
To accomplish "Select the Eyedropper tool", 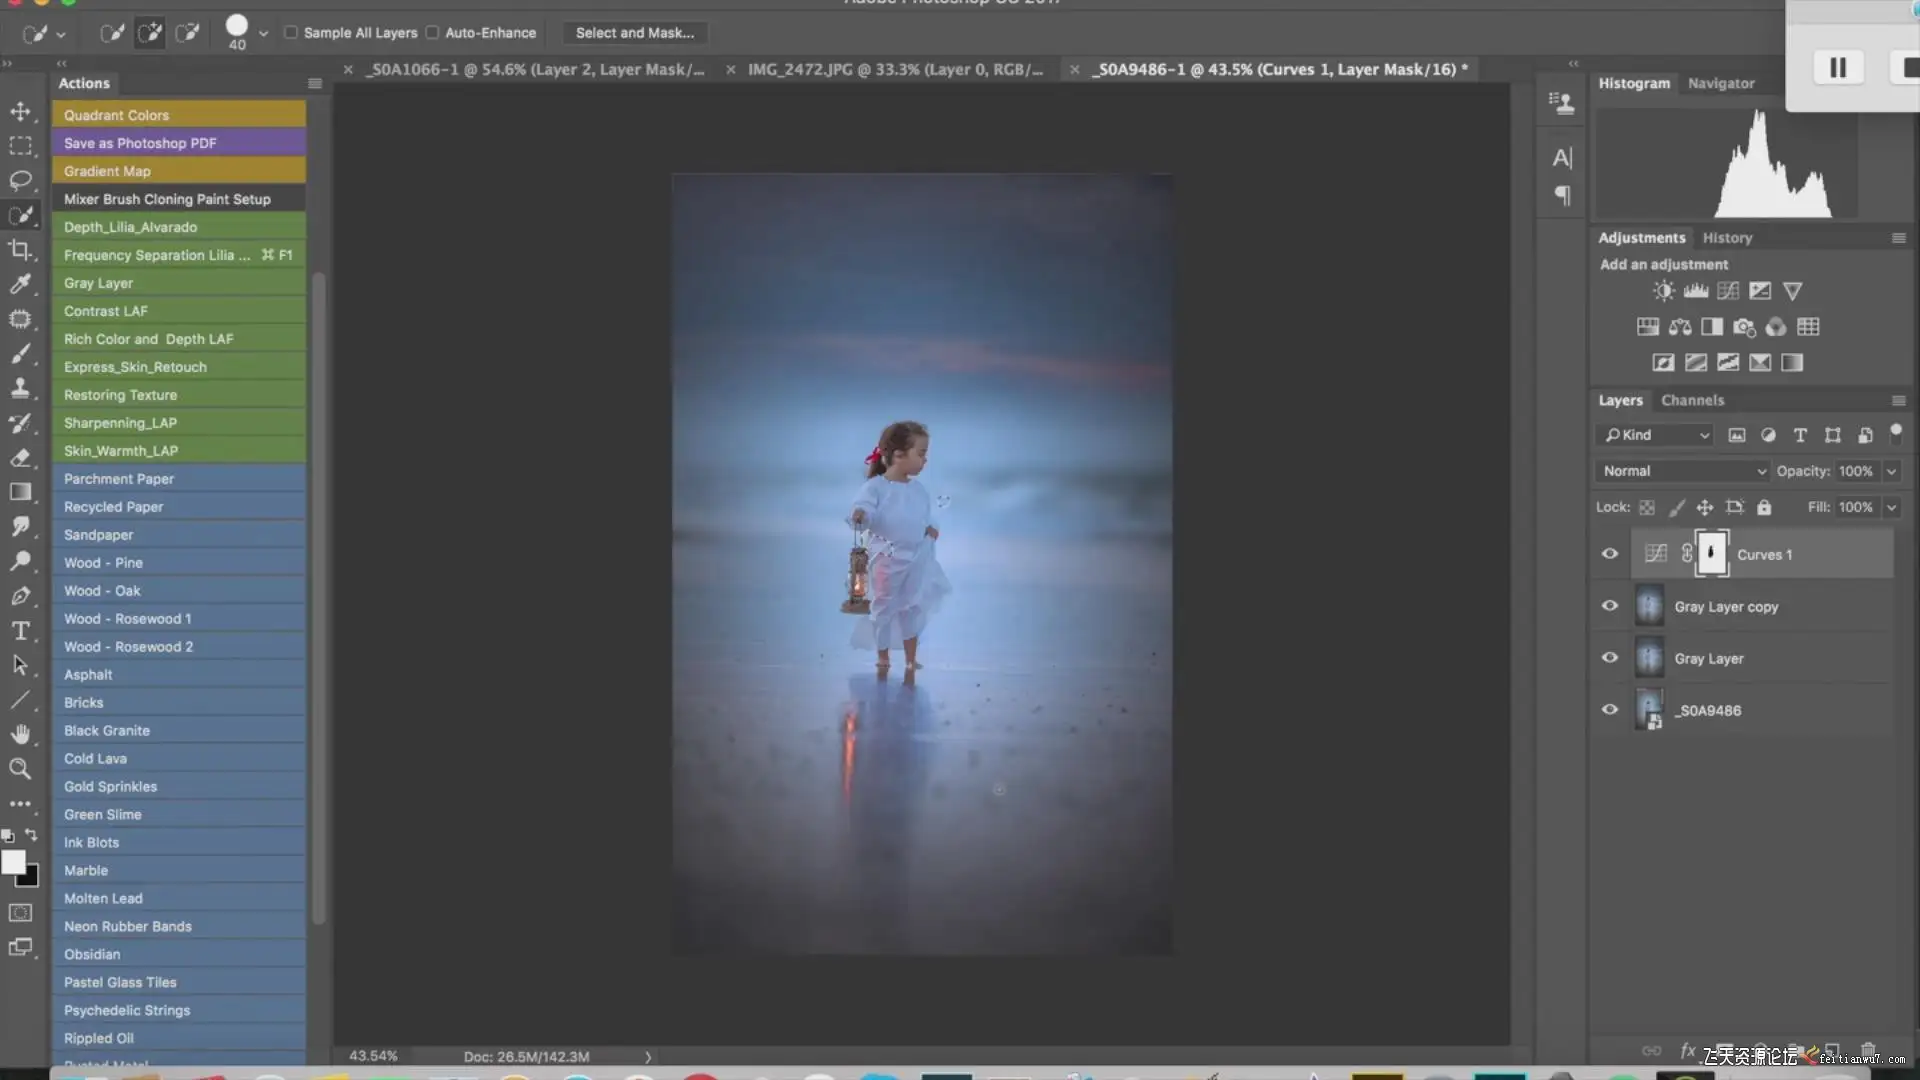I will 20,284.
